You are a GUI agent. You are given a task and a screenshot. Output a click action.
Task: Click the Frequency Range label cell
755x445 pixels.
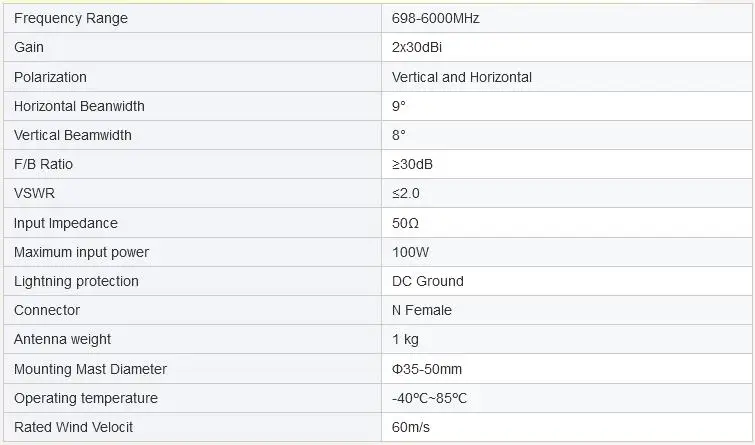71,18
